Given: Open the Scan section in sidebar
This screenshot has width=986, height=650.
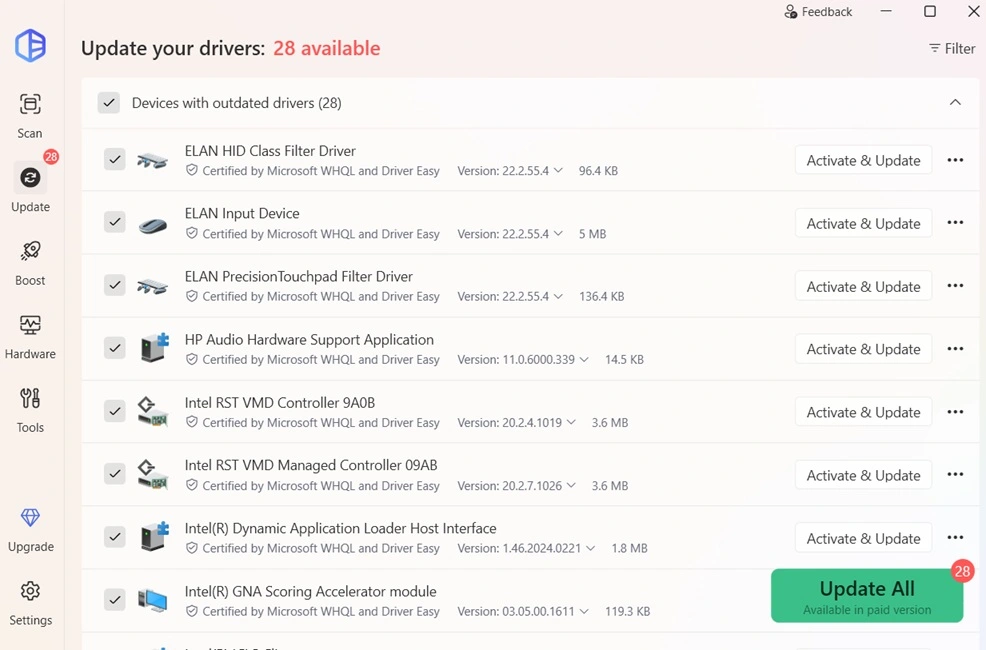Looking at the screenshot, I should tap(30, 116).
